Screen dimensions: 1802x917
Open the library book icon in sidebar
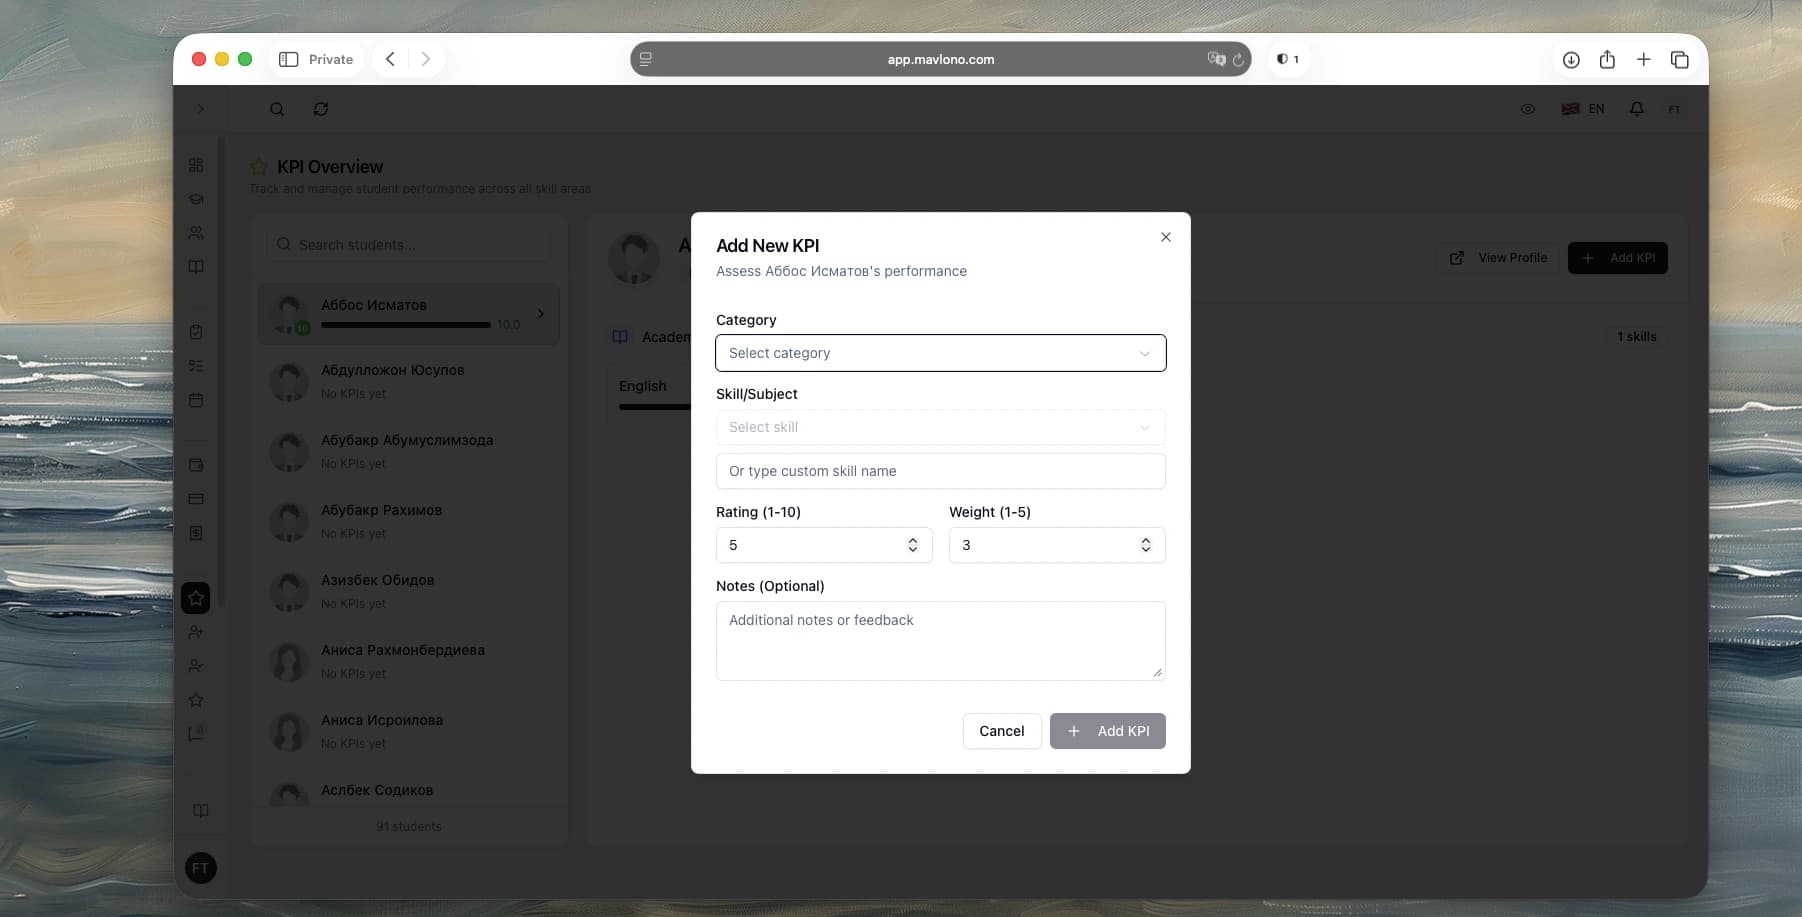196,267
